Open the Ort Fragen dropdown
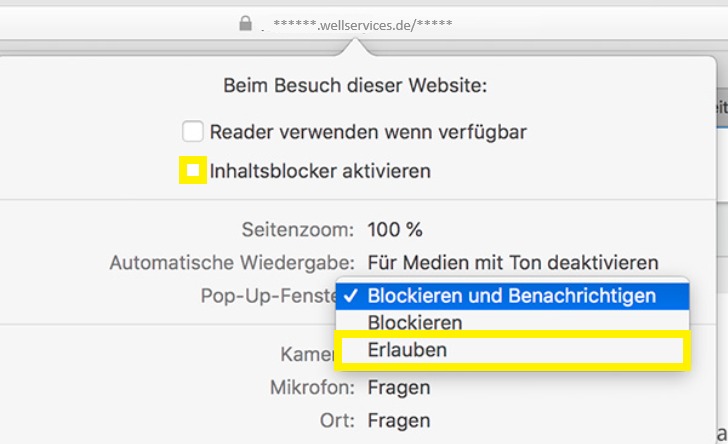Viewport: 728px width, 444px height. (398, 421)
